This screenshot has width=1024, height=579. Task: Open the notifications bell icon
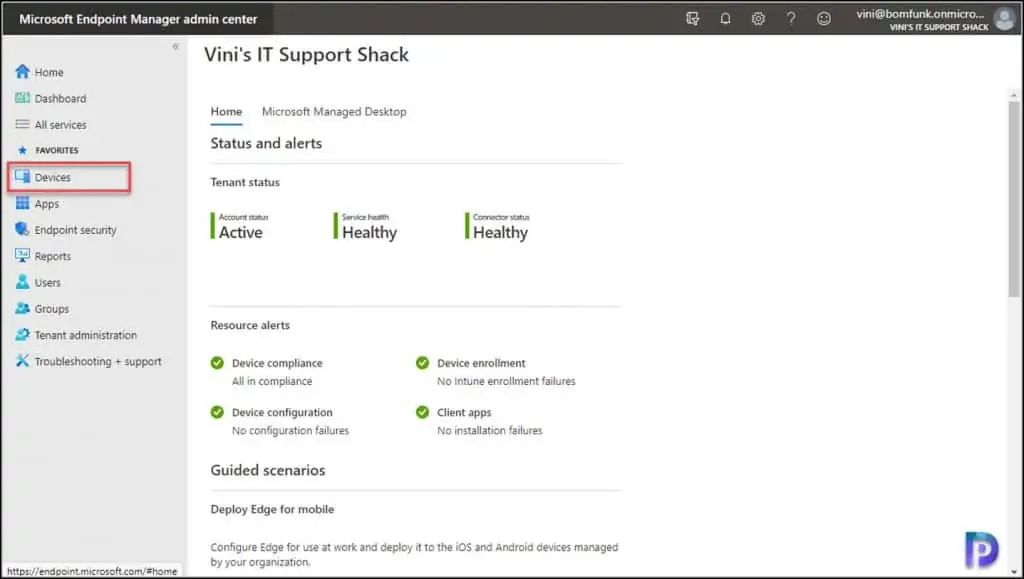coord(725,19)
